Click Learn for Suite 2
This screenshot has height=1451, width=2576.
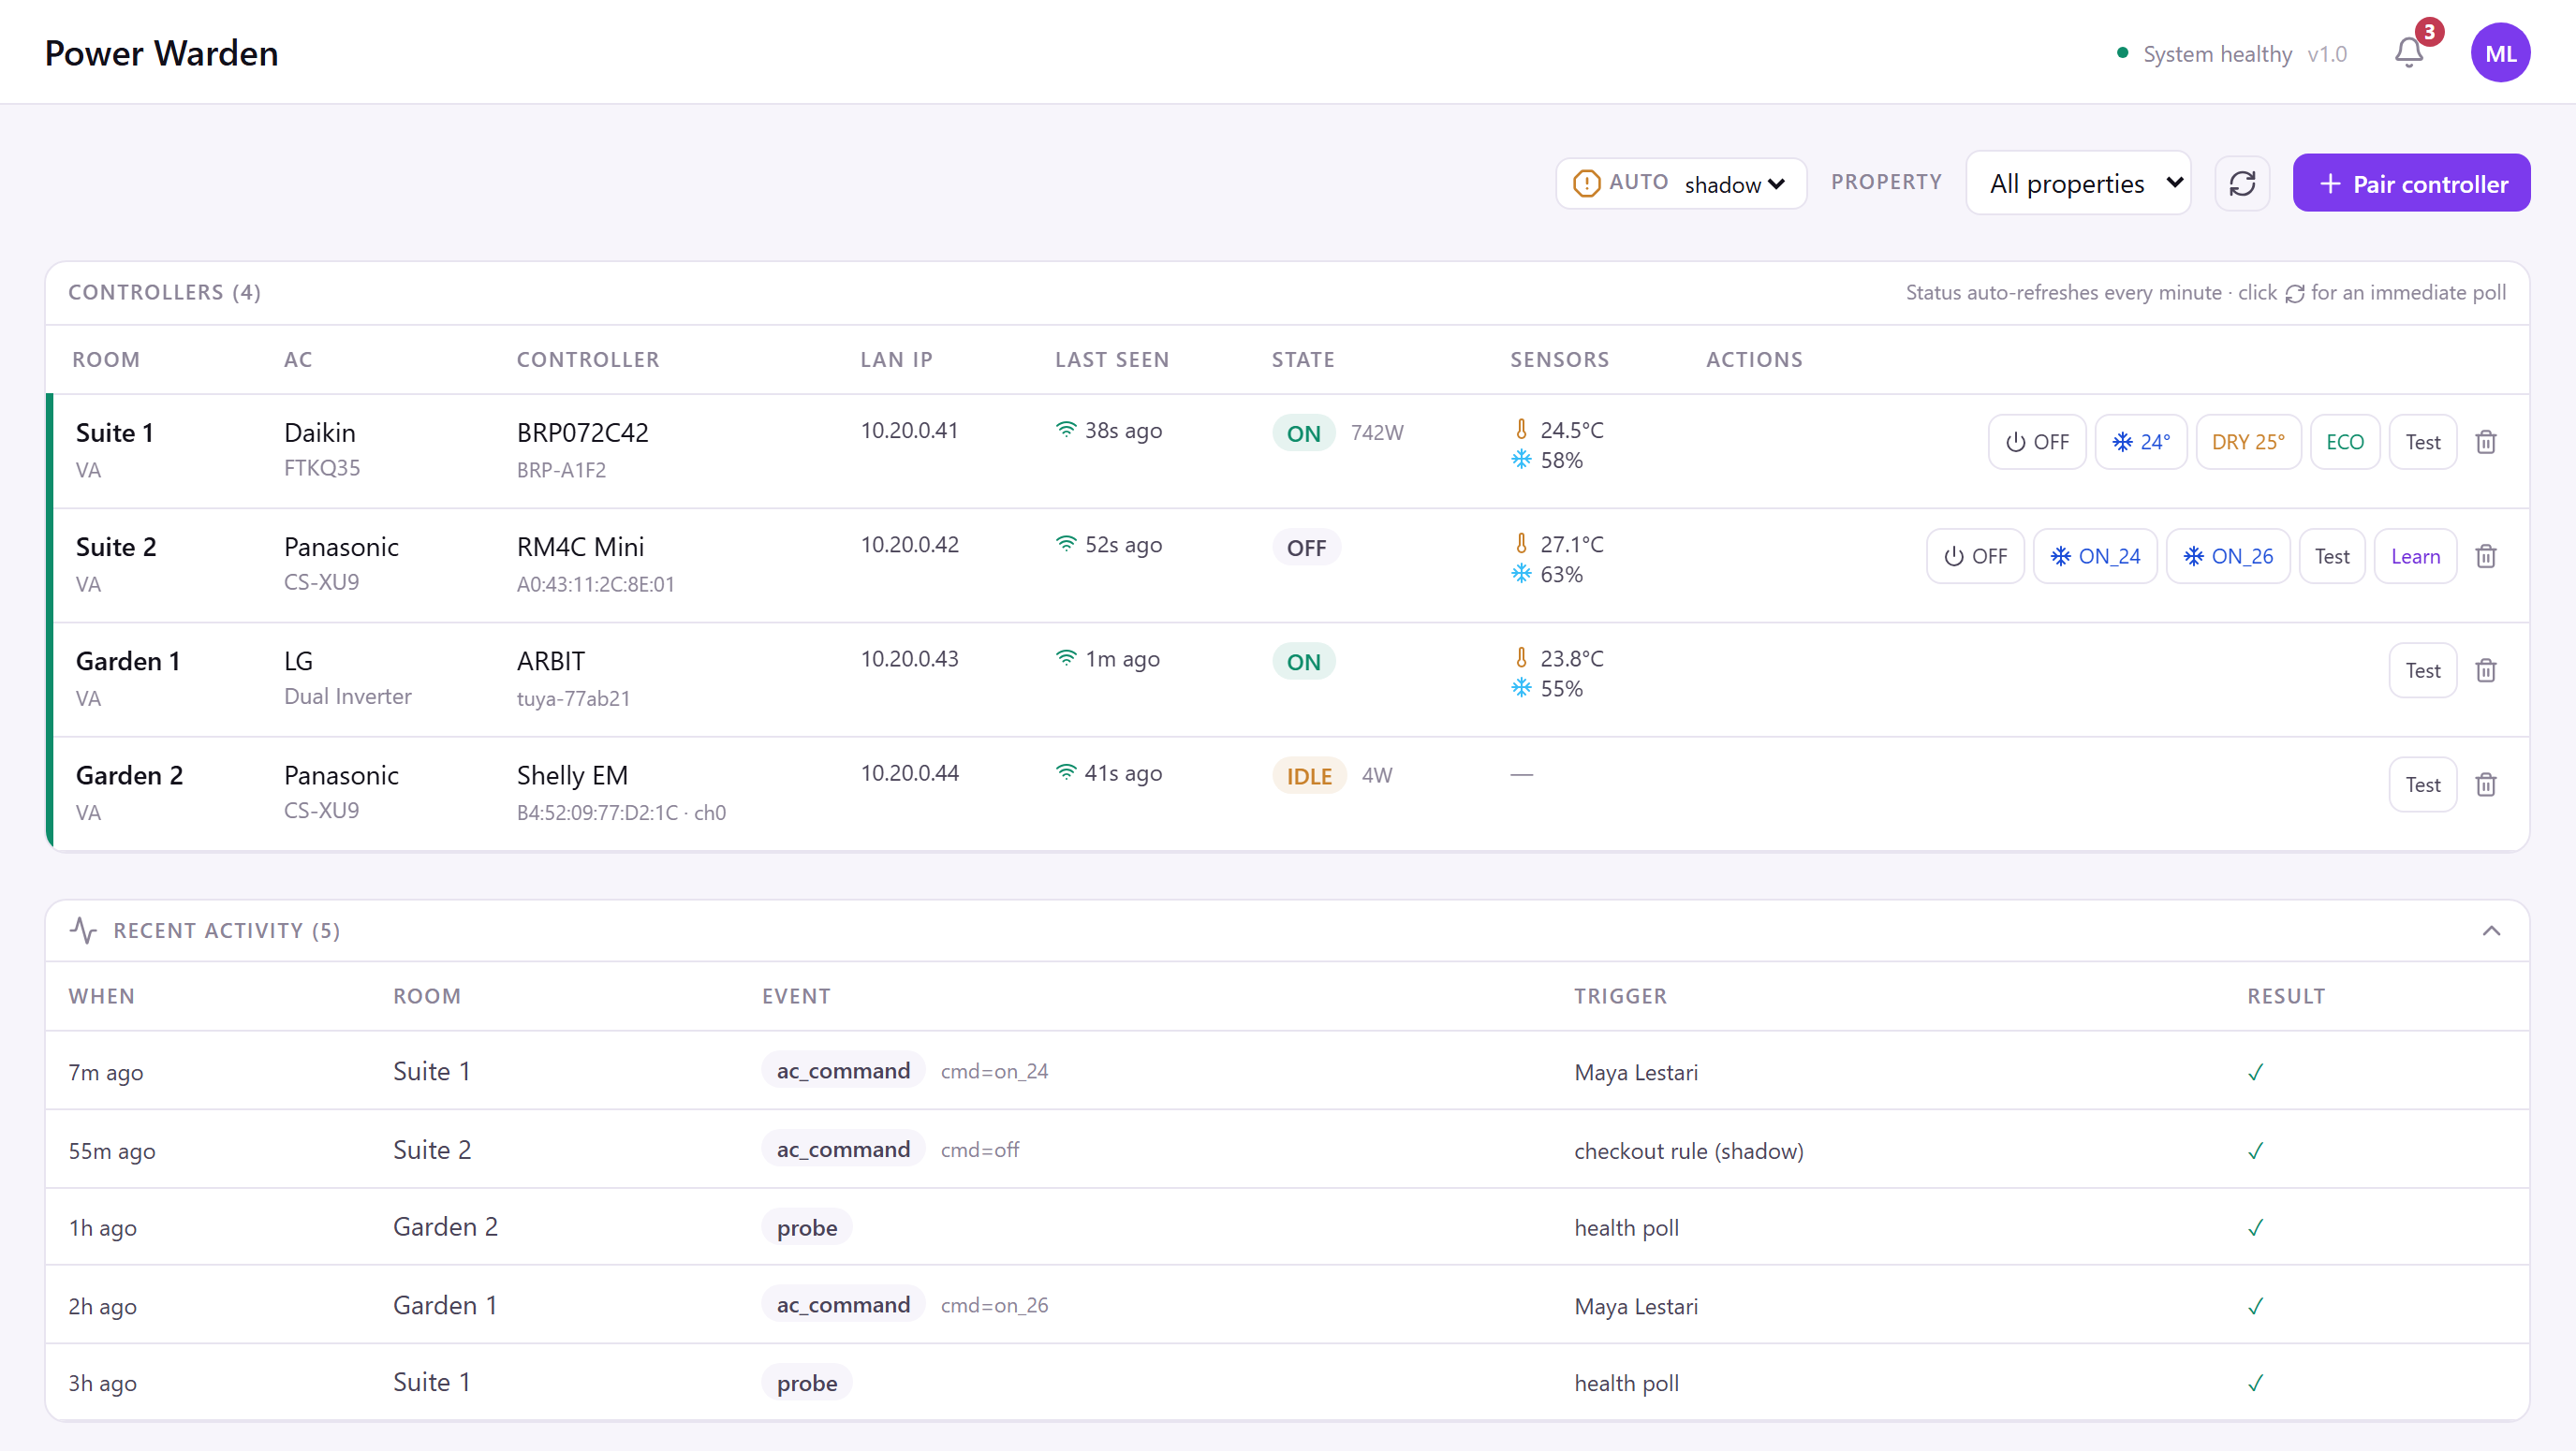coord(2415,556)
